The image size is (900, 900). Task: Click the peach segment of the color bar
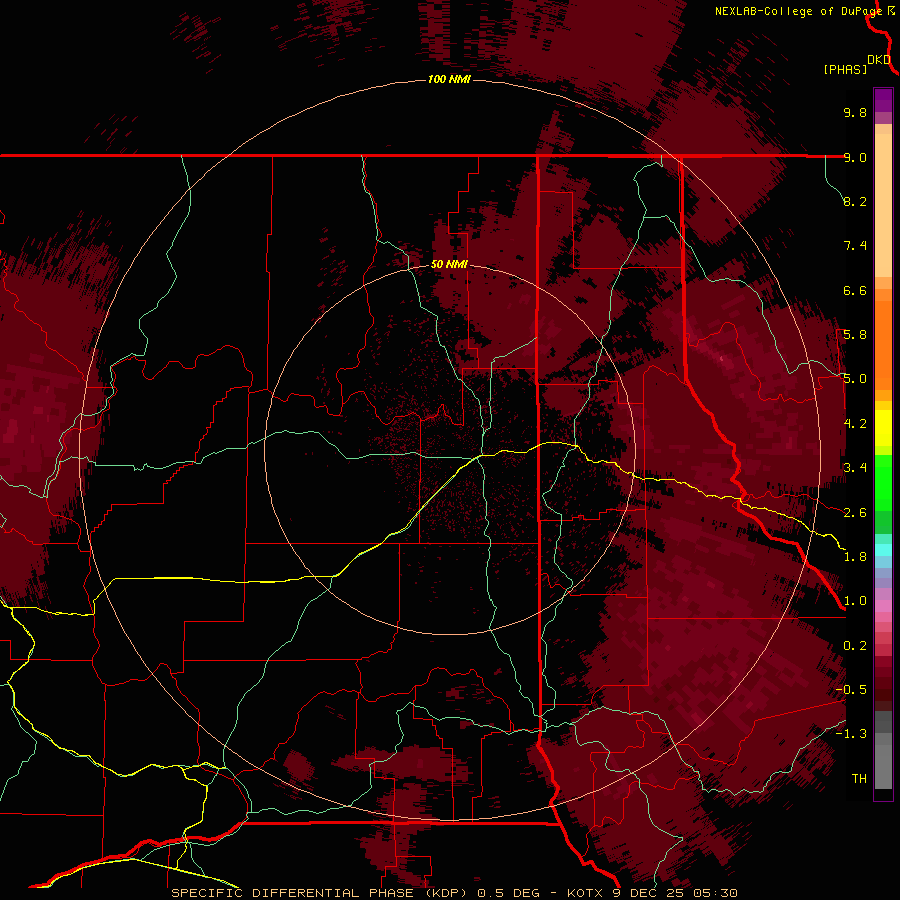tap(883, 205)
